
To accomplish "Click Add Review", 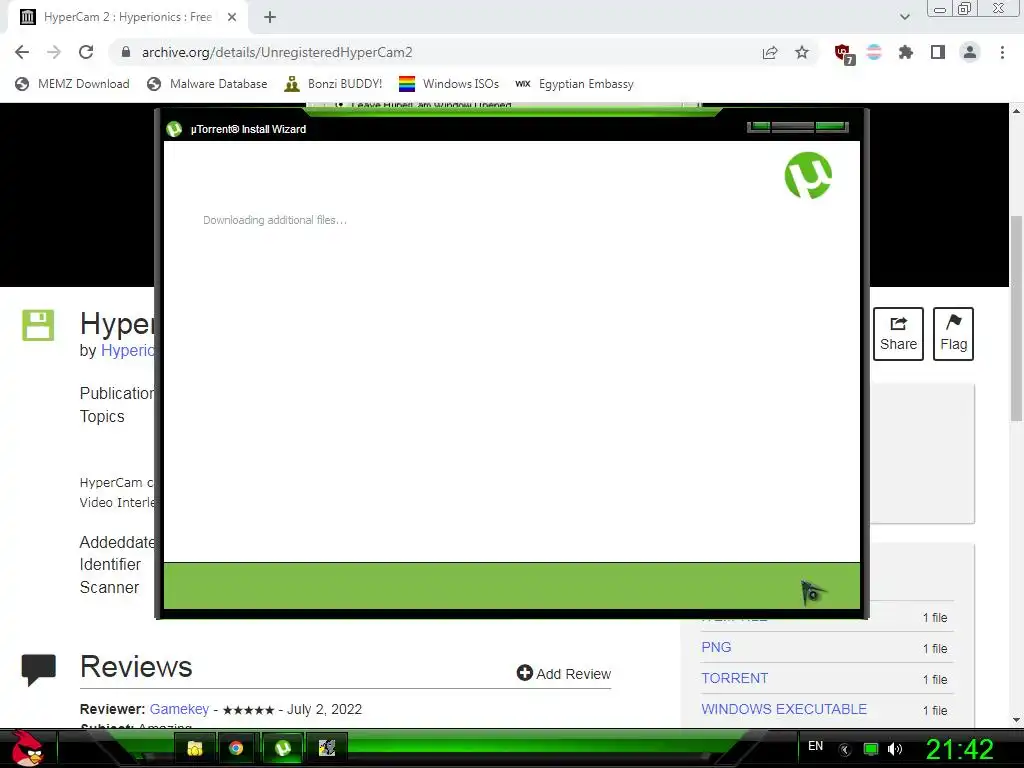I will tap(564, 673).
